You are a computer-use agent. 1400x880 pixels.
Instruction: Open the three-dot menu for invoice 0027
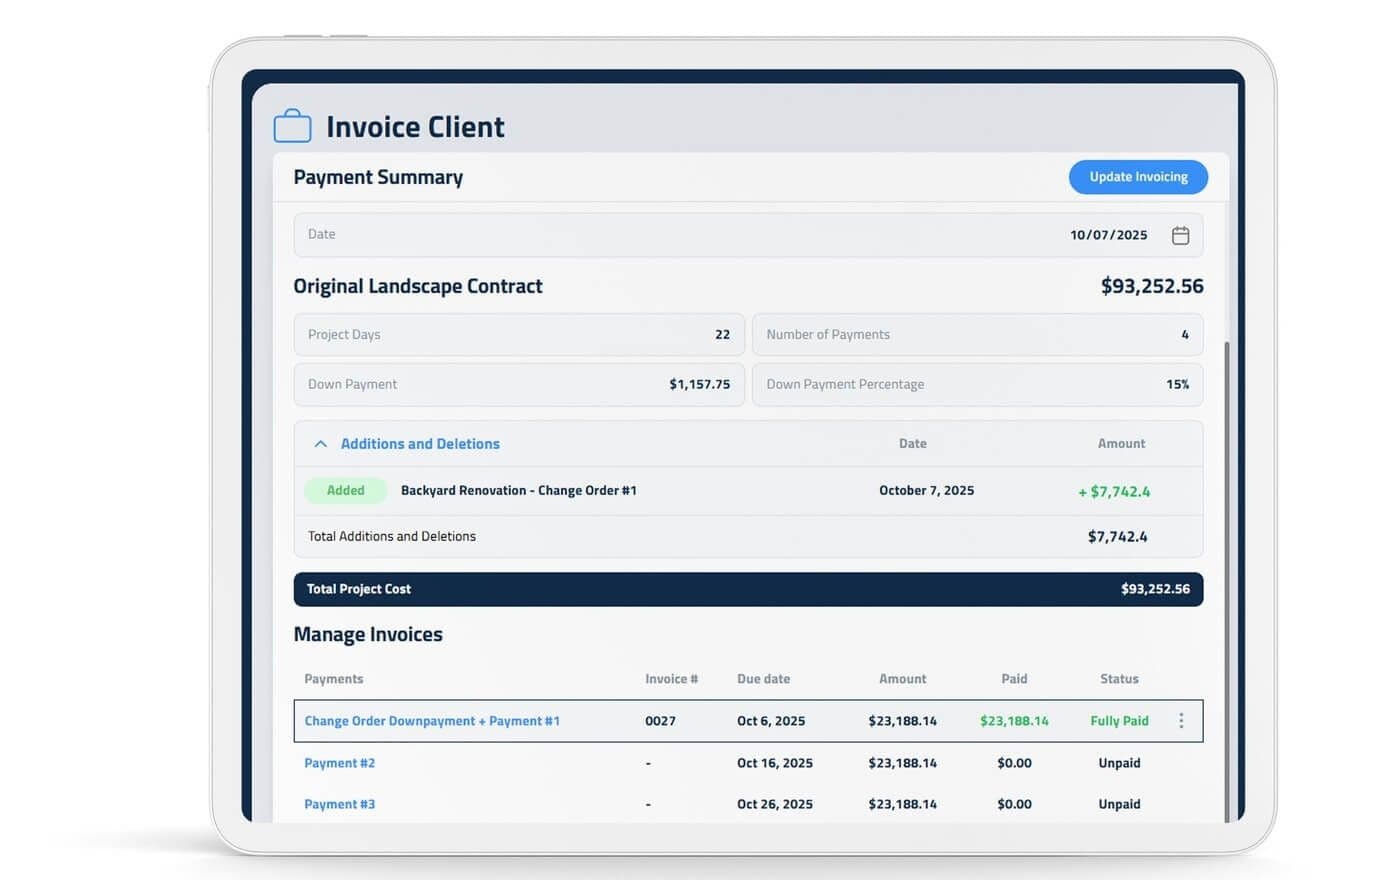(x=1181, y=721)
